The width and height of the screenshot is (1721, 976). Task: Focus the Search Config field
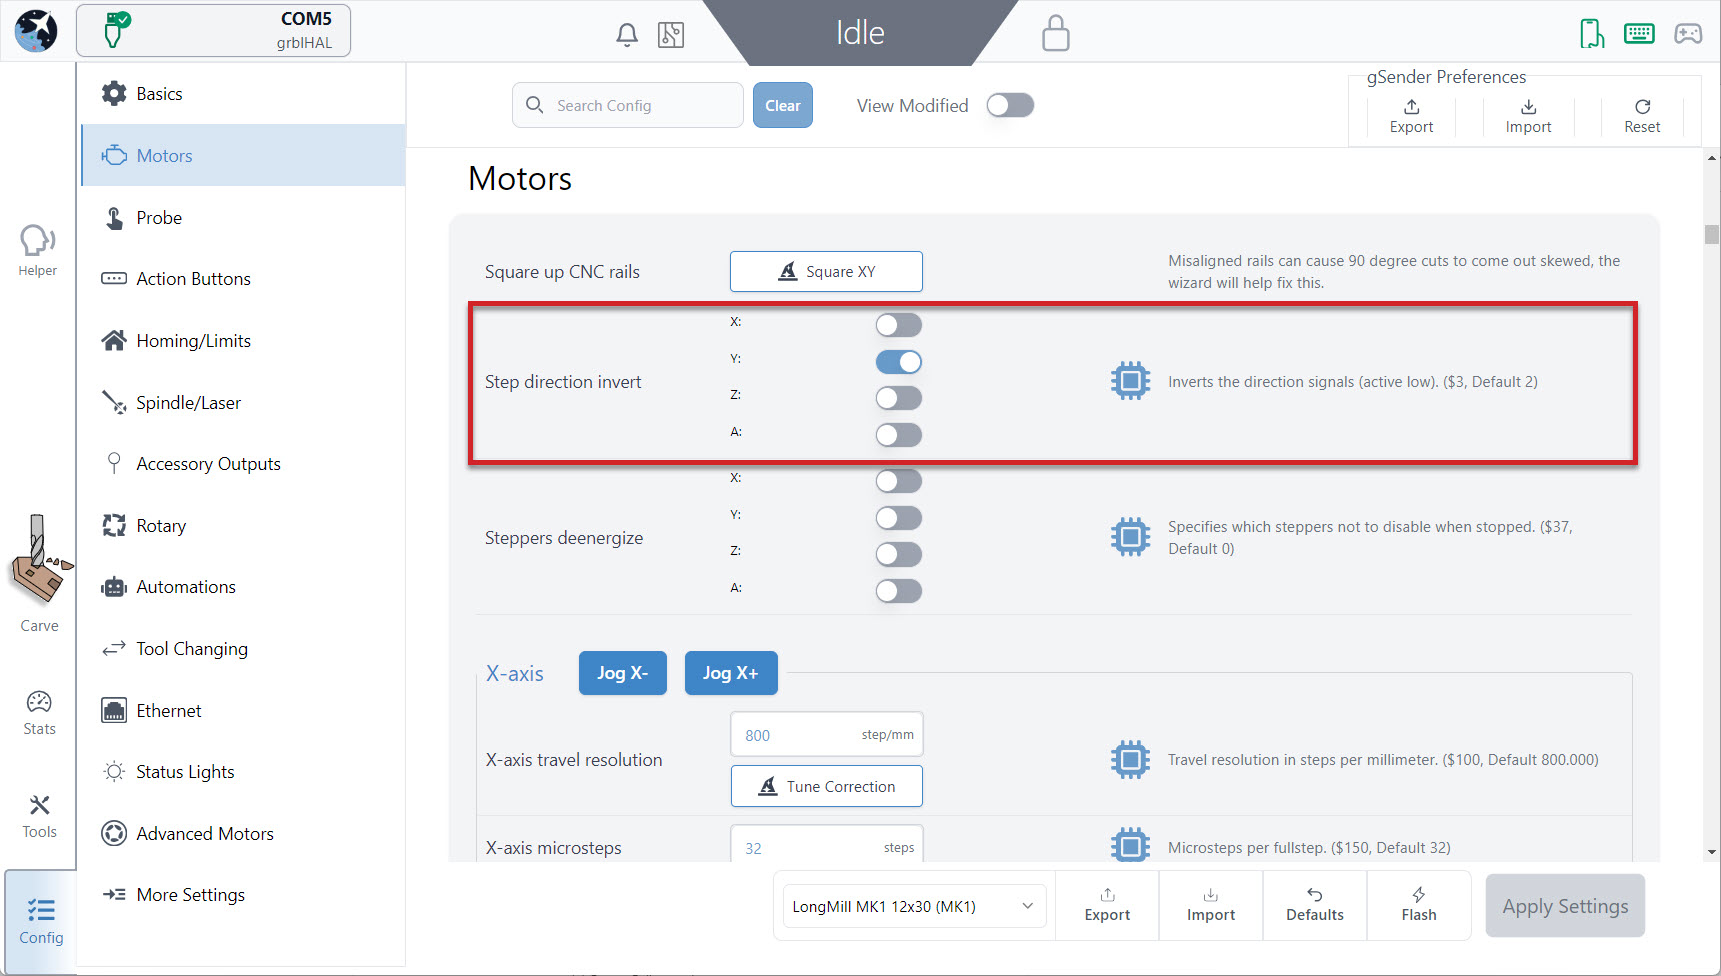(628, 105)
